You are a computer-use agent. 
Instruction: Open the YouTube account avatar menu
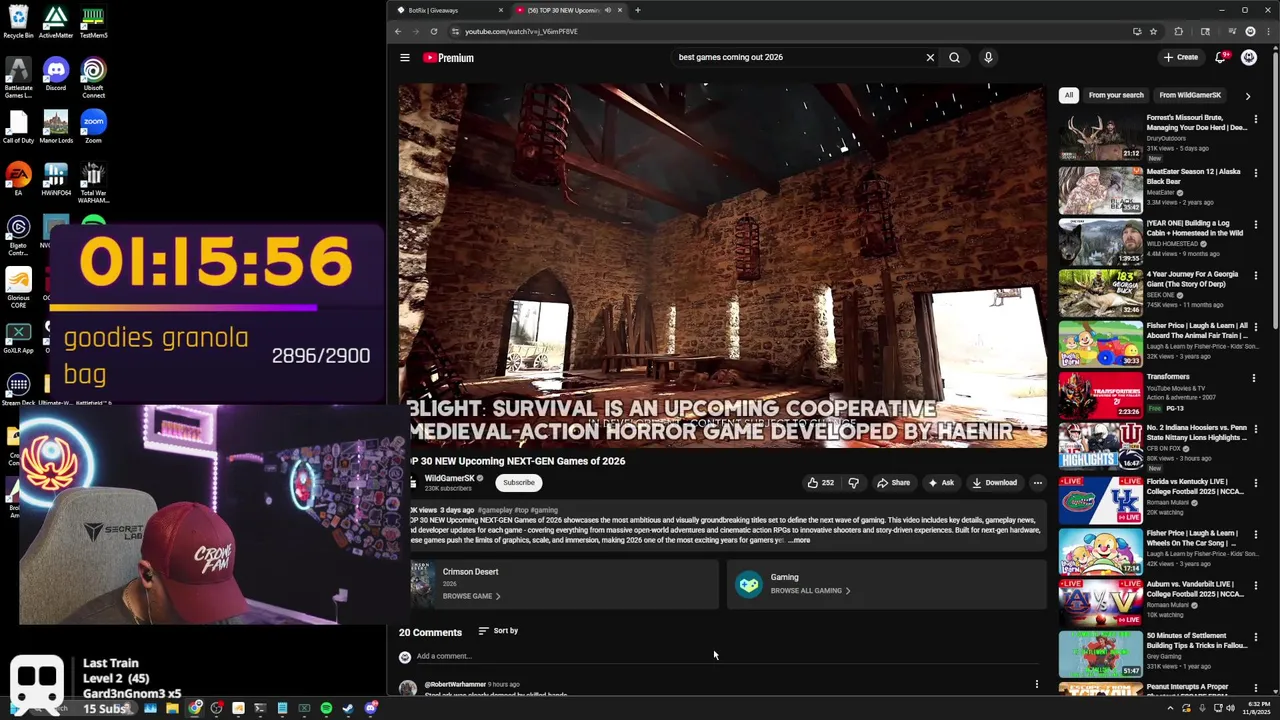pos(1249,57)
